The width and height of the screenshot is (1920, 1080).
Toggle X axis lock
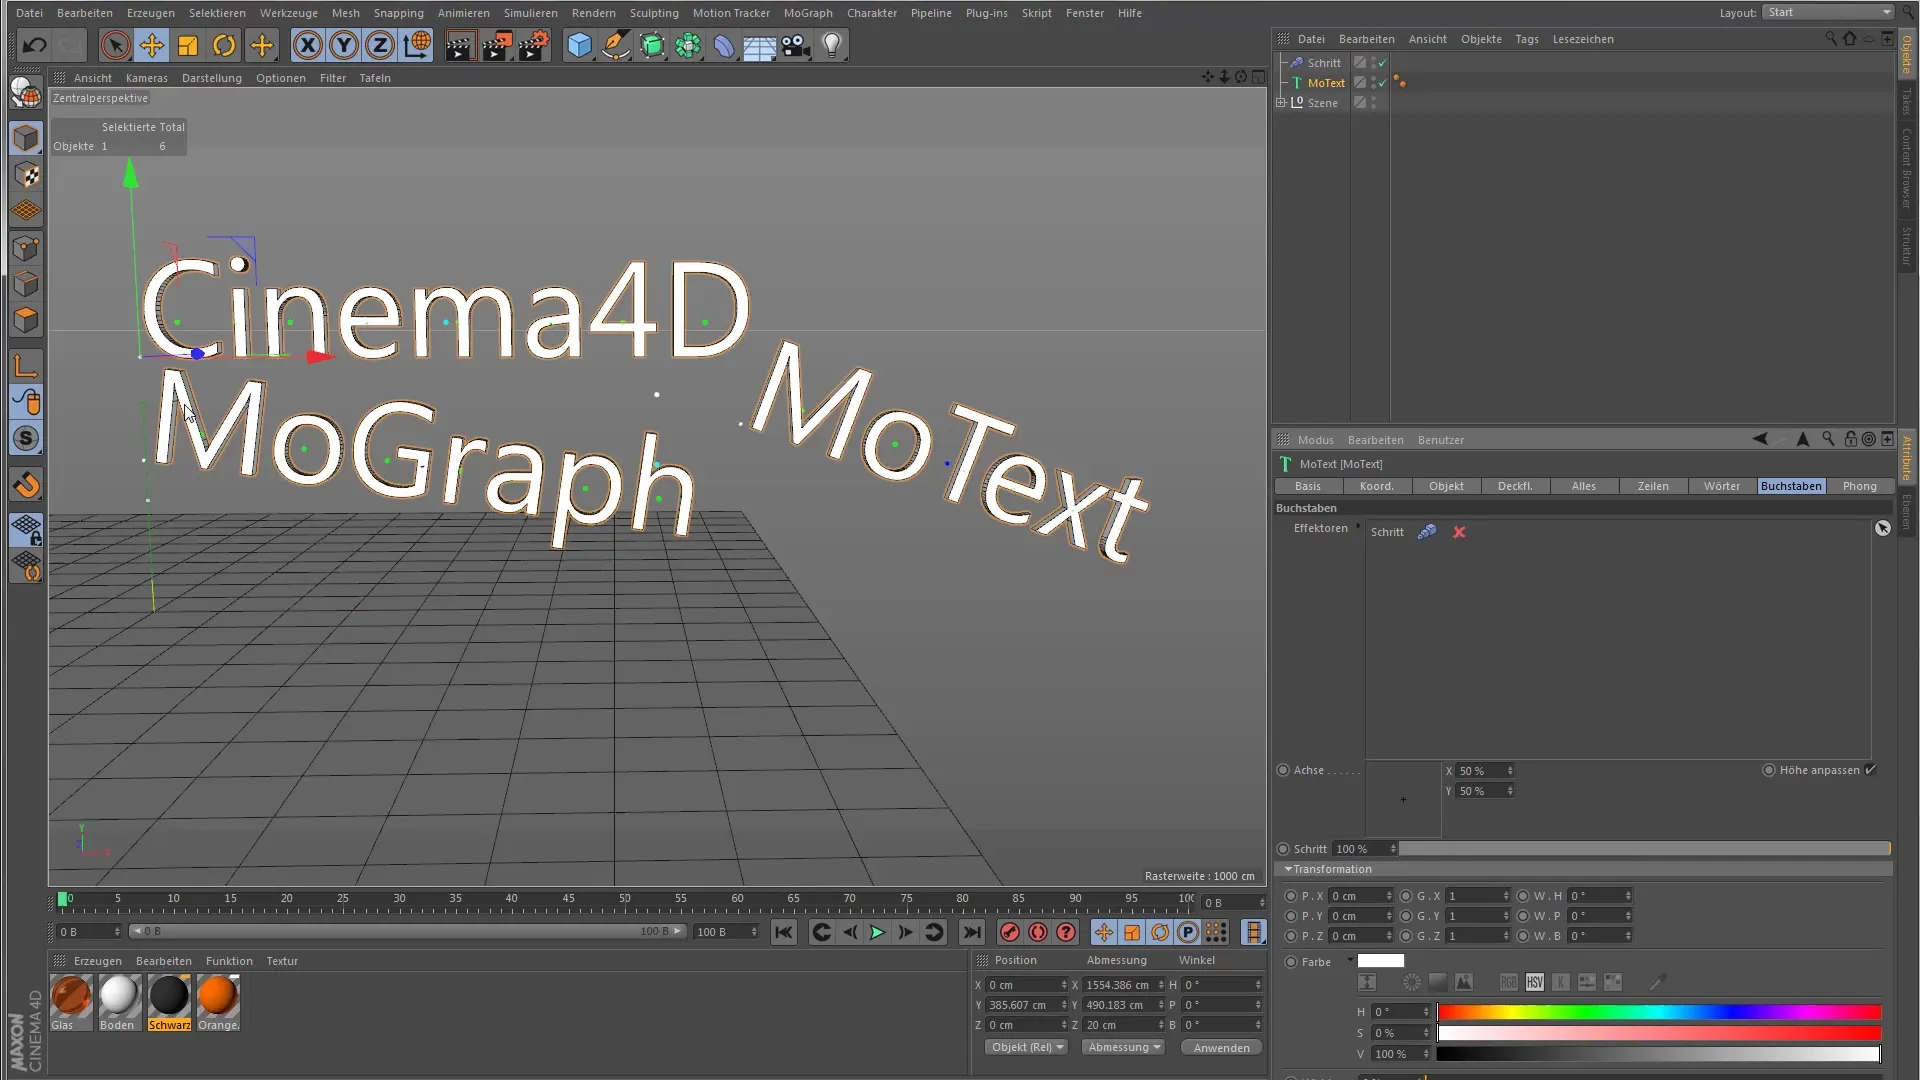(308, 45)
